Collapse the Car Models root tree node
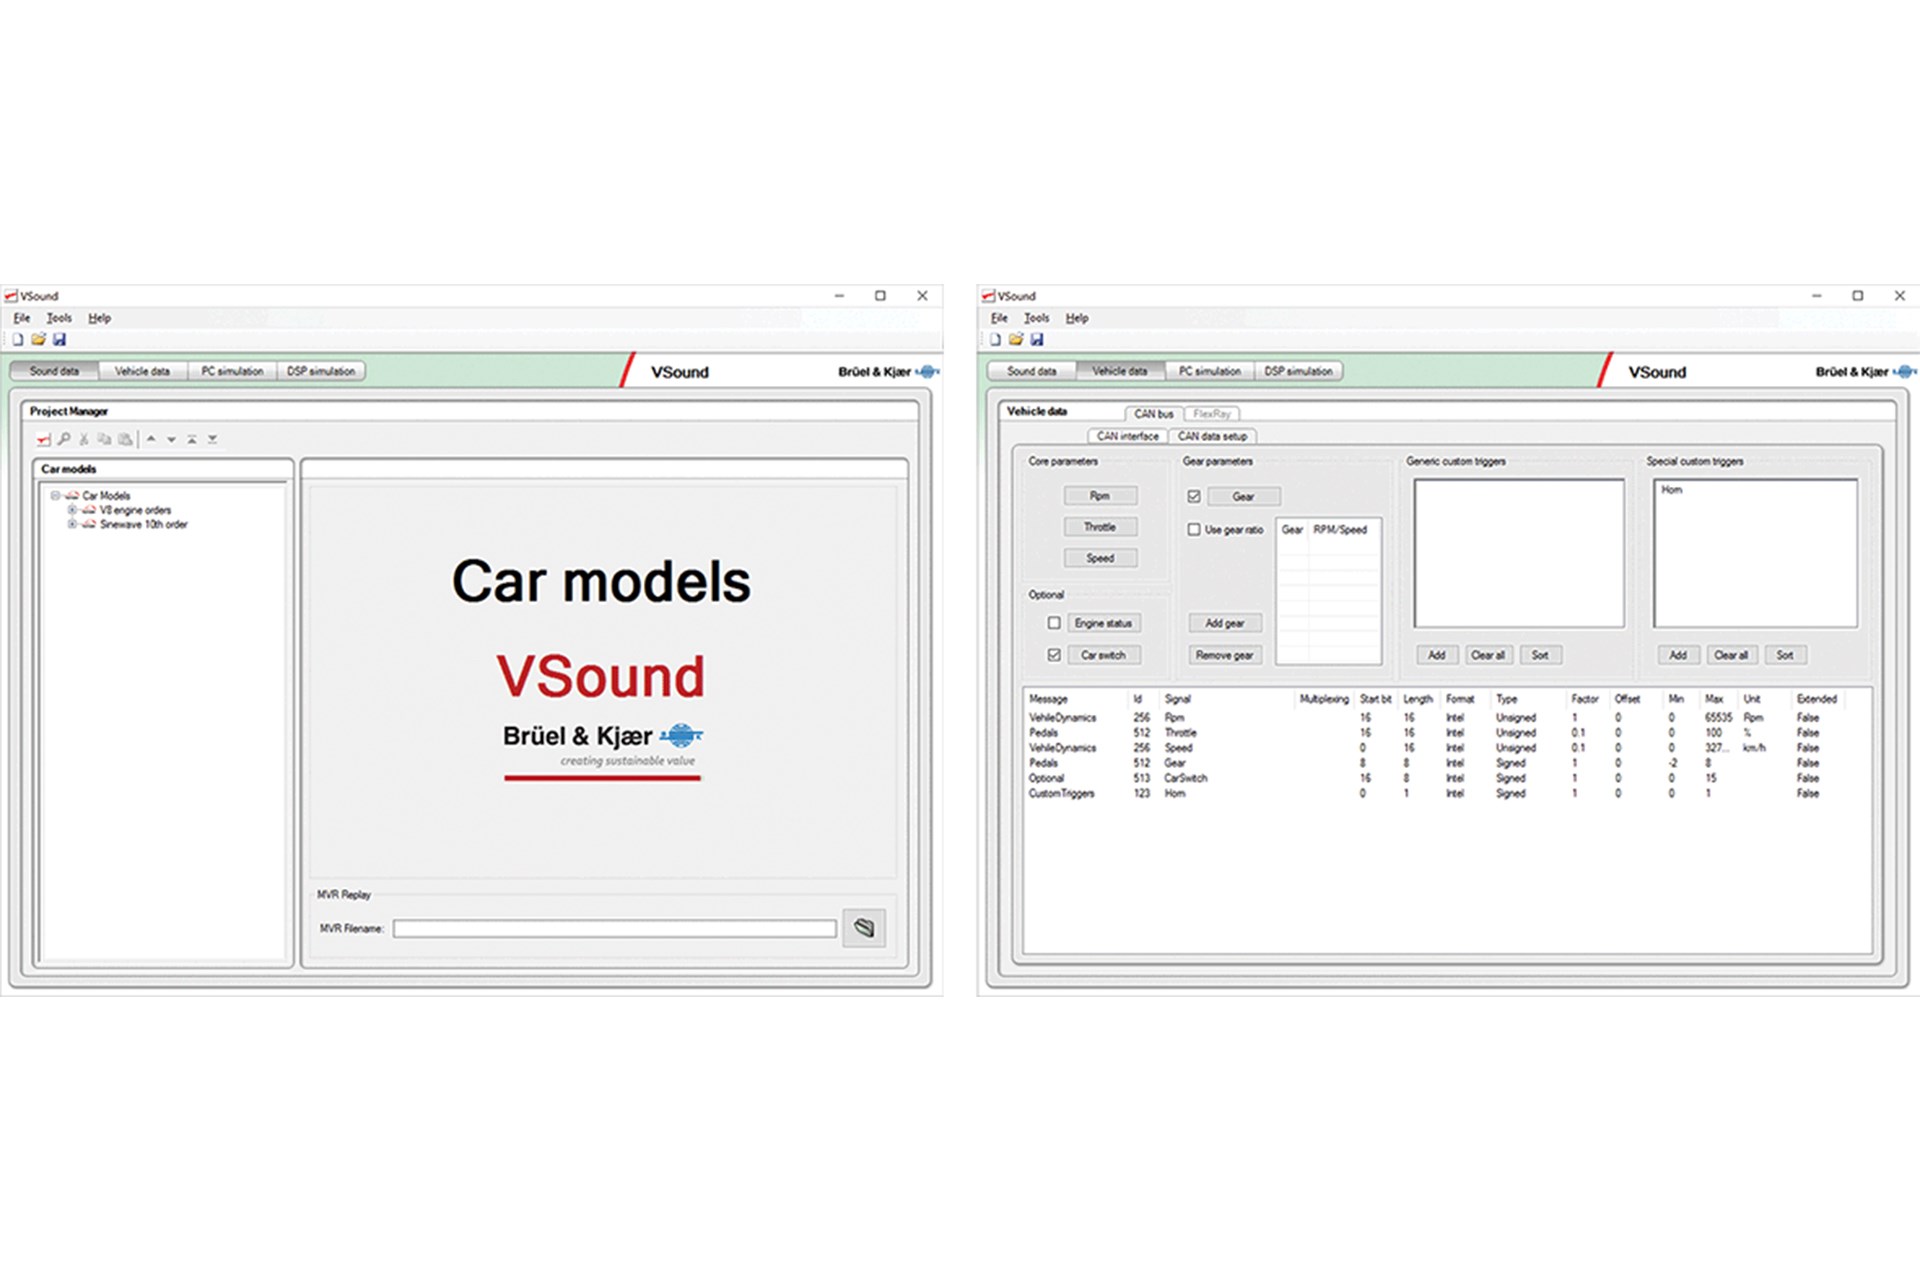The width and height of the screenshot is (1920, 1280). pos(55,495)
